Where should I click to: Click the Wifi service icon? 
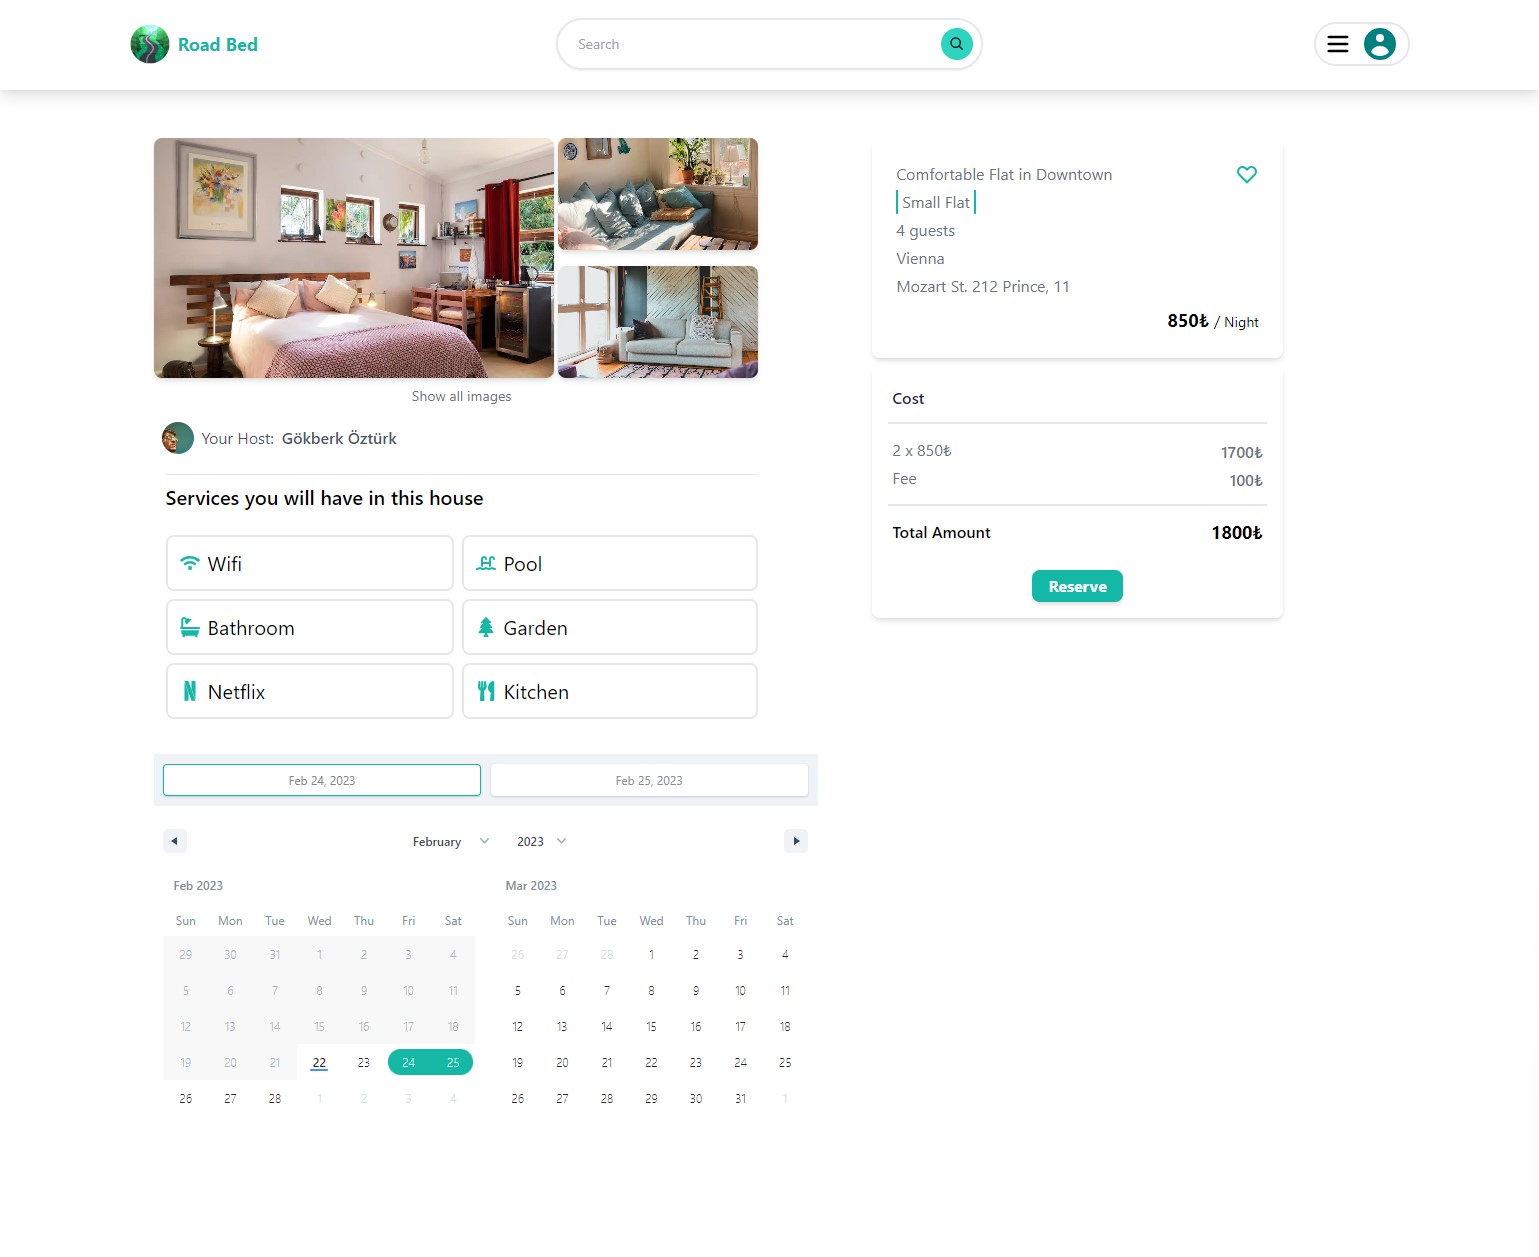190,563
